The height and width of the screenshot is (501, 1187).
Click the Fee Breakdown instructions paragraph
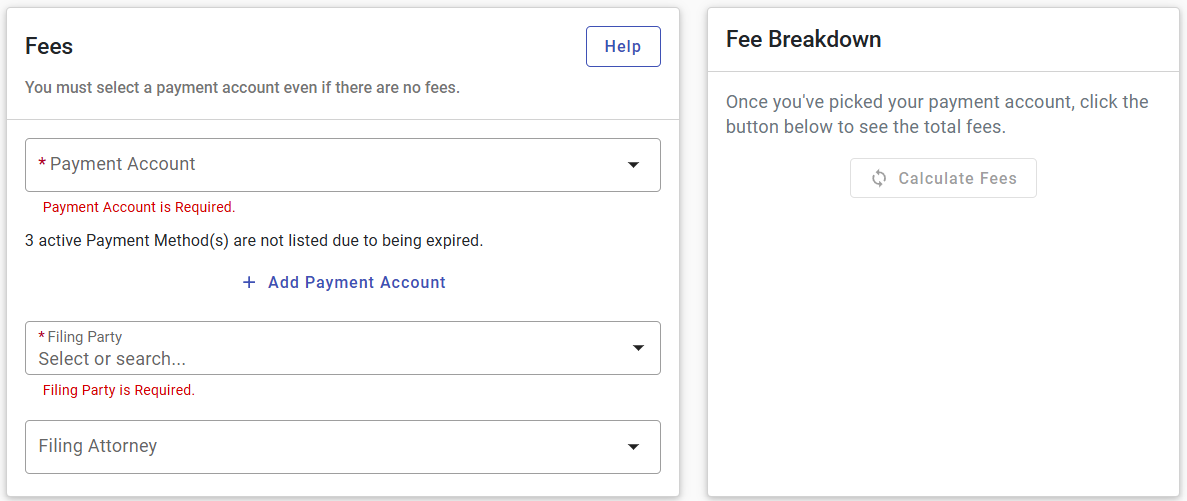pyautogui.click(x=937, y=115)
